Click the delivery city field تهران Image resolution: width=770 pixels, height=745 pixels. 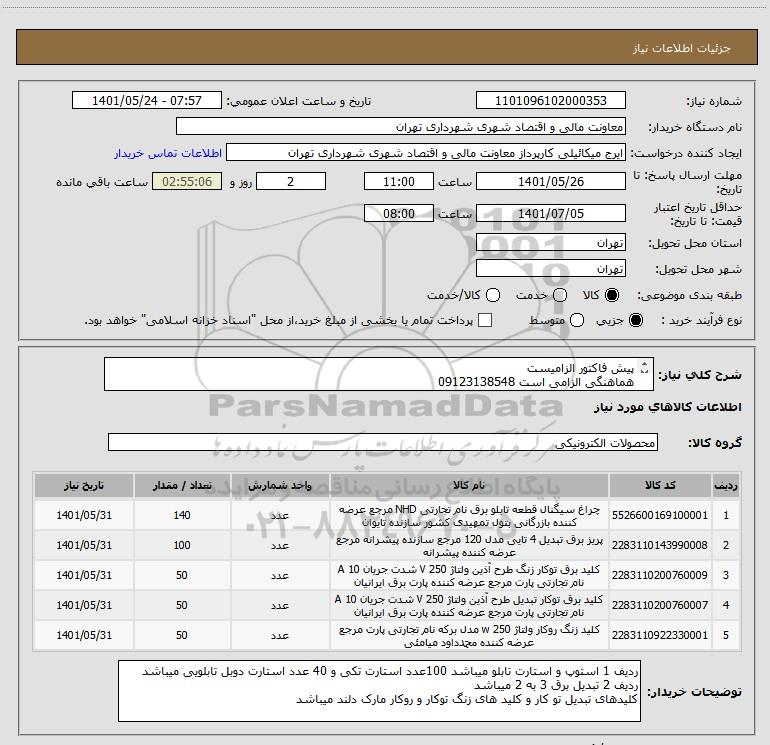click(x=550, y=268)
